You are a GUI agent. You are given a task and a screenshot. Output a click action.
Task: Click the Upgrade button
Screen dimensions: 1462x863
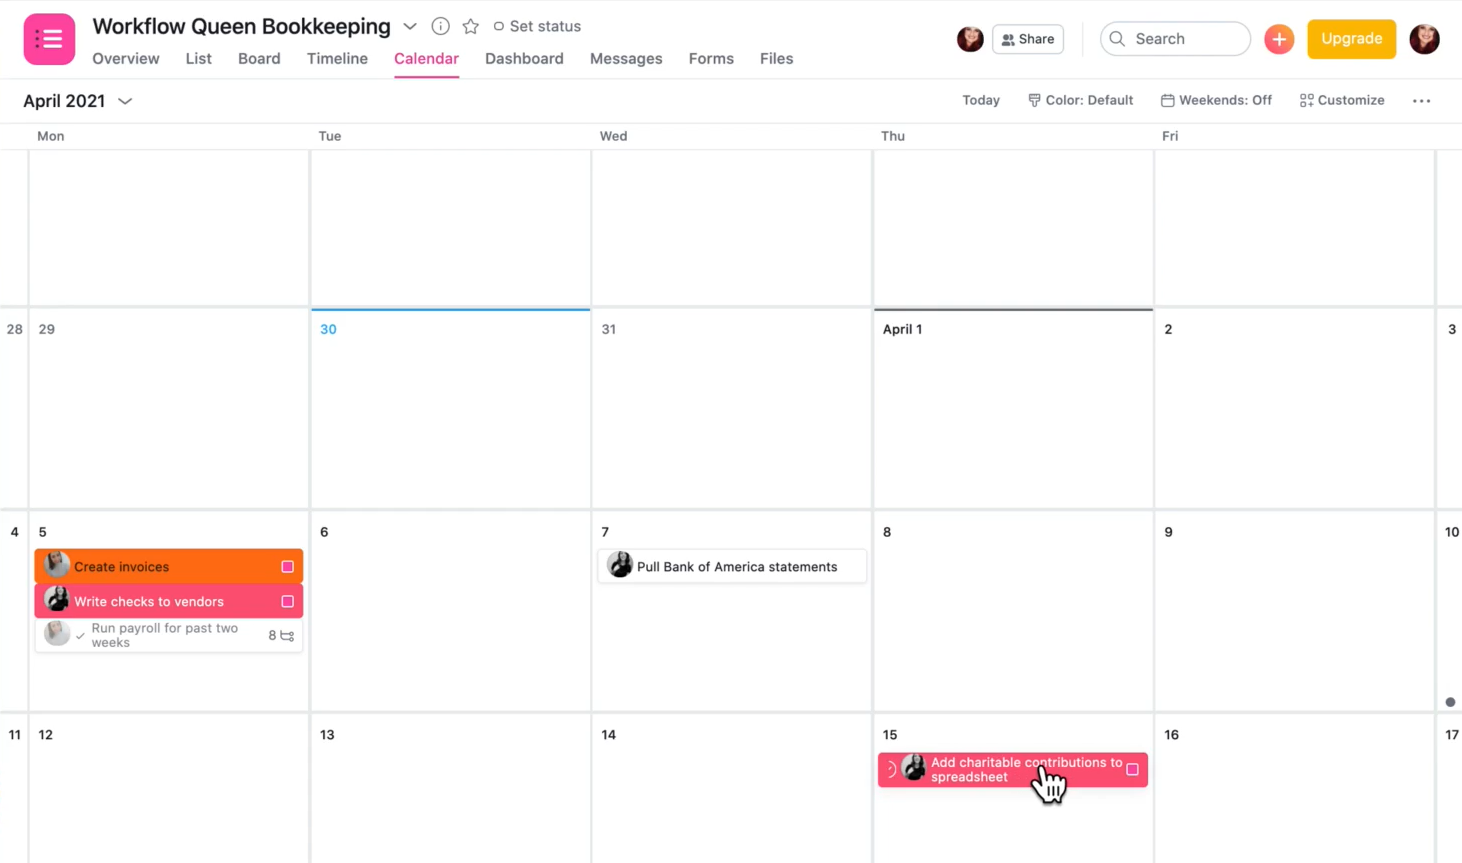point(1351,39)
